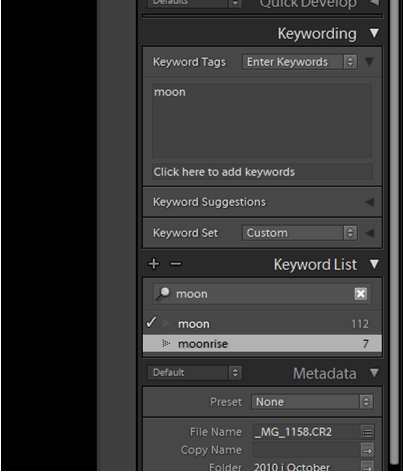Screen dimensions: 403x474
Task: Open File Name batch rename icon
Action: tap(367, 432)
